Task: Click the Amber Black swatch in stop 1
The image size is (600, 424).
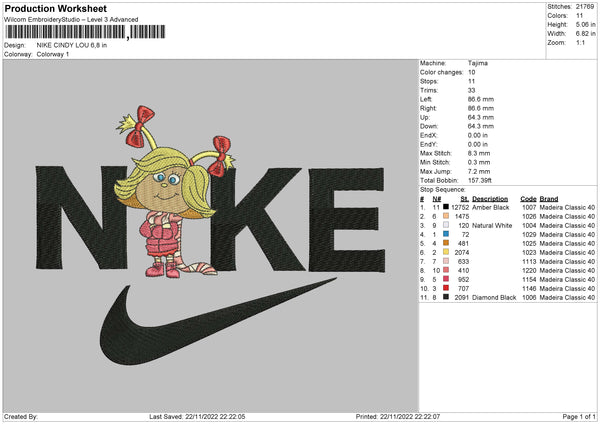Action: point(446,207)
